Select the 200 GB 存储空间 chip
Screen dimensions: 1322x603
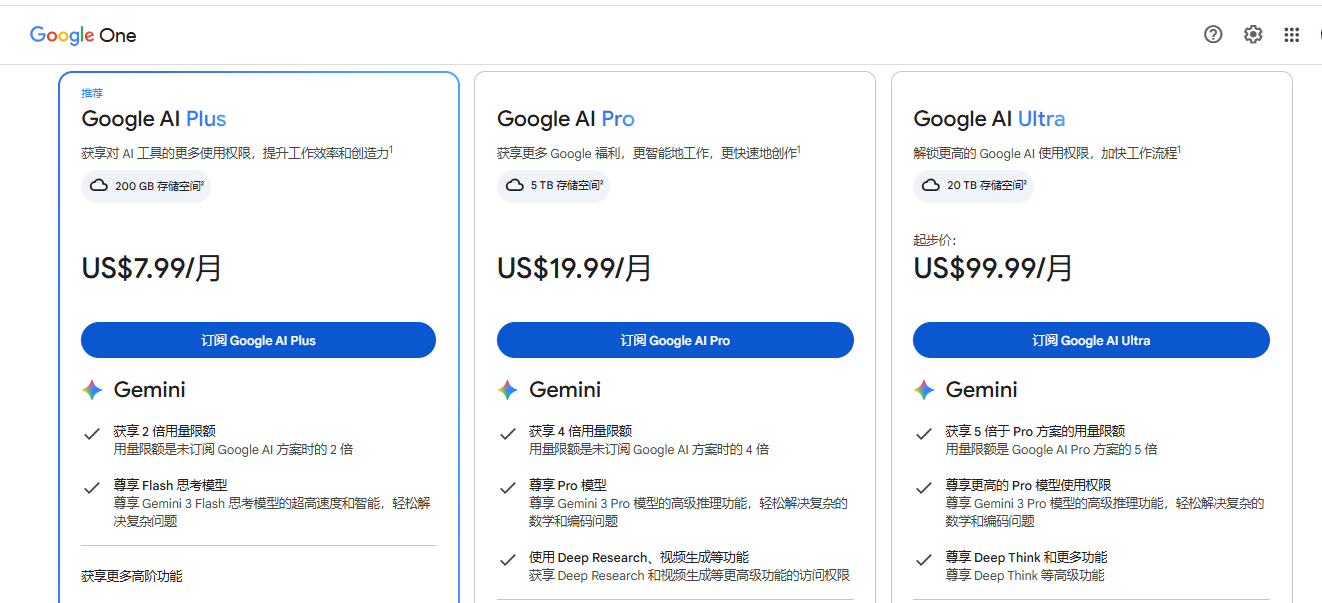coord(146,186)
